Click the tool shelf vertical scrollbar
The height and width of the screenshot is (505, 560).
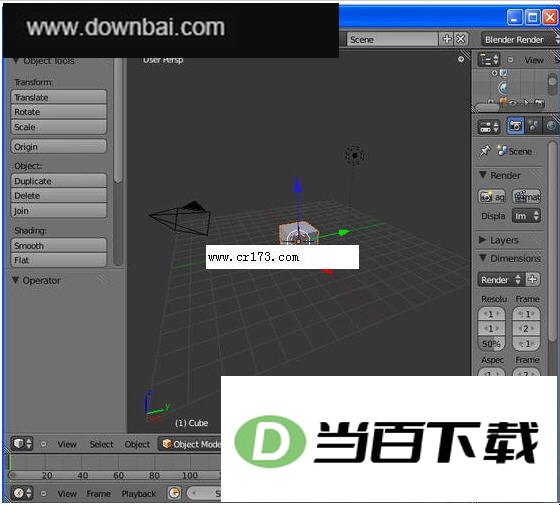(118, 121)
